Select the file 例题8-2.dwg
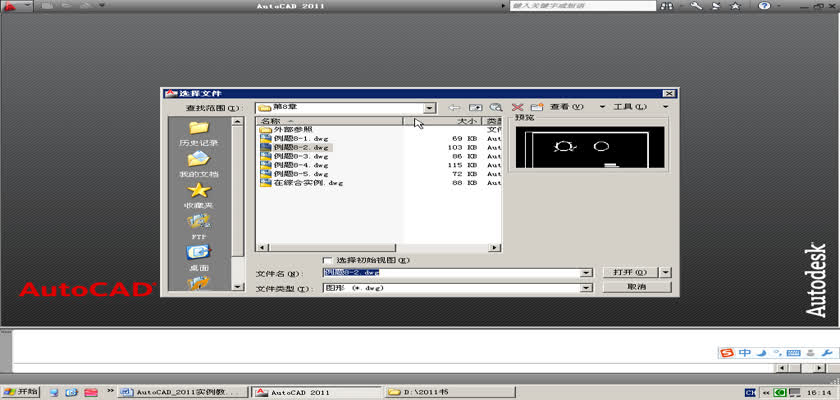Viewport: 840px width, 400px height. [301, 147]
